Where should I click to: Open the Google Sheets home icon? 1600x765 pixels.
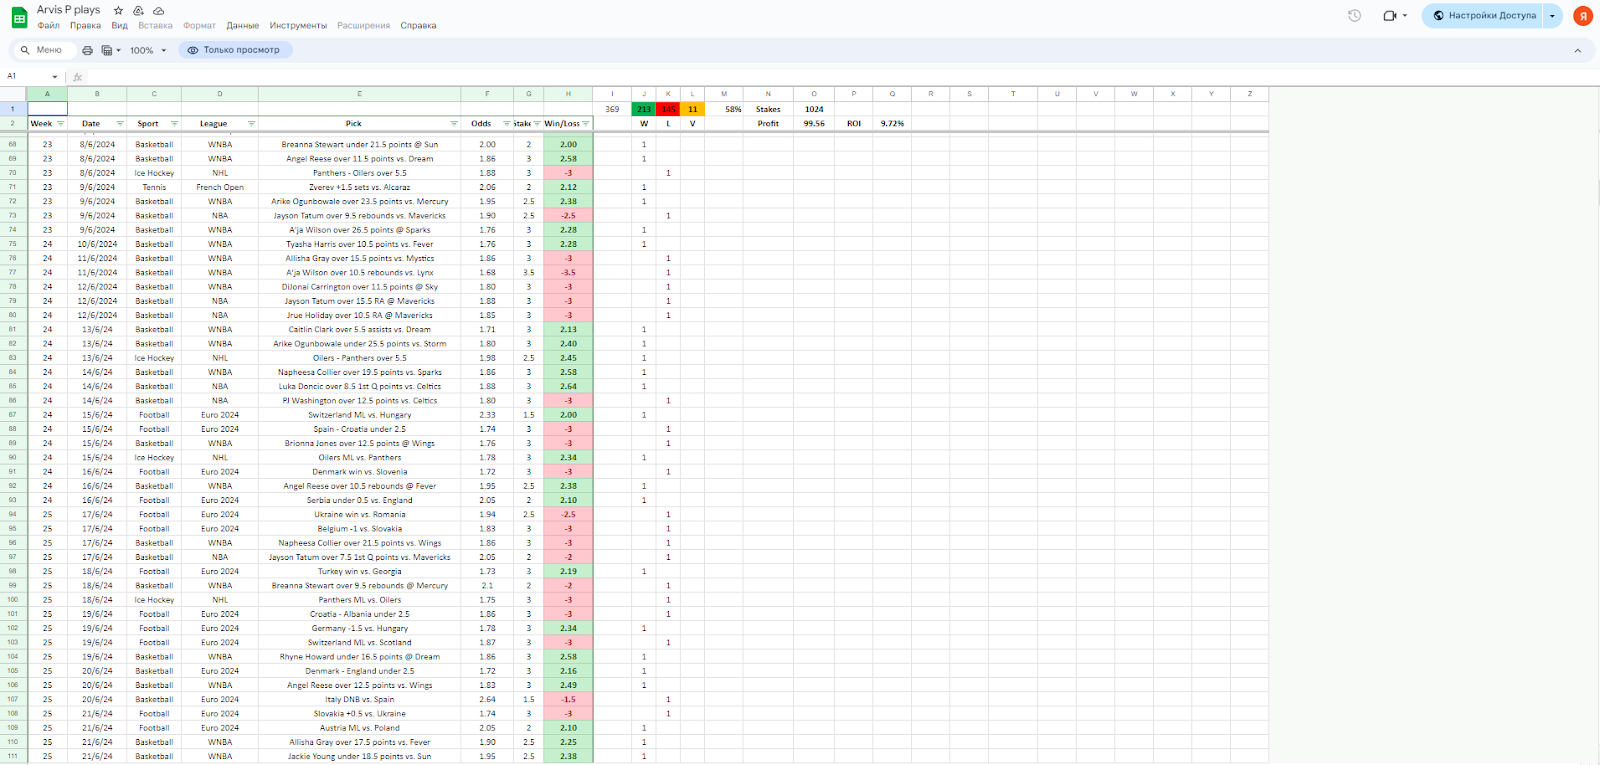[x=19, y=17]
